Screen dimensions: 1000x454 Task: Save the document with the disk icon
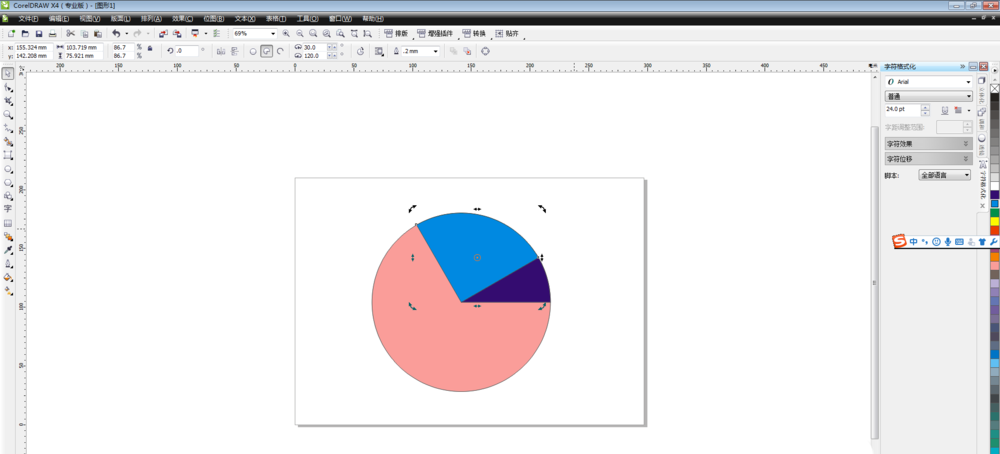coord(39,33)
